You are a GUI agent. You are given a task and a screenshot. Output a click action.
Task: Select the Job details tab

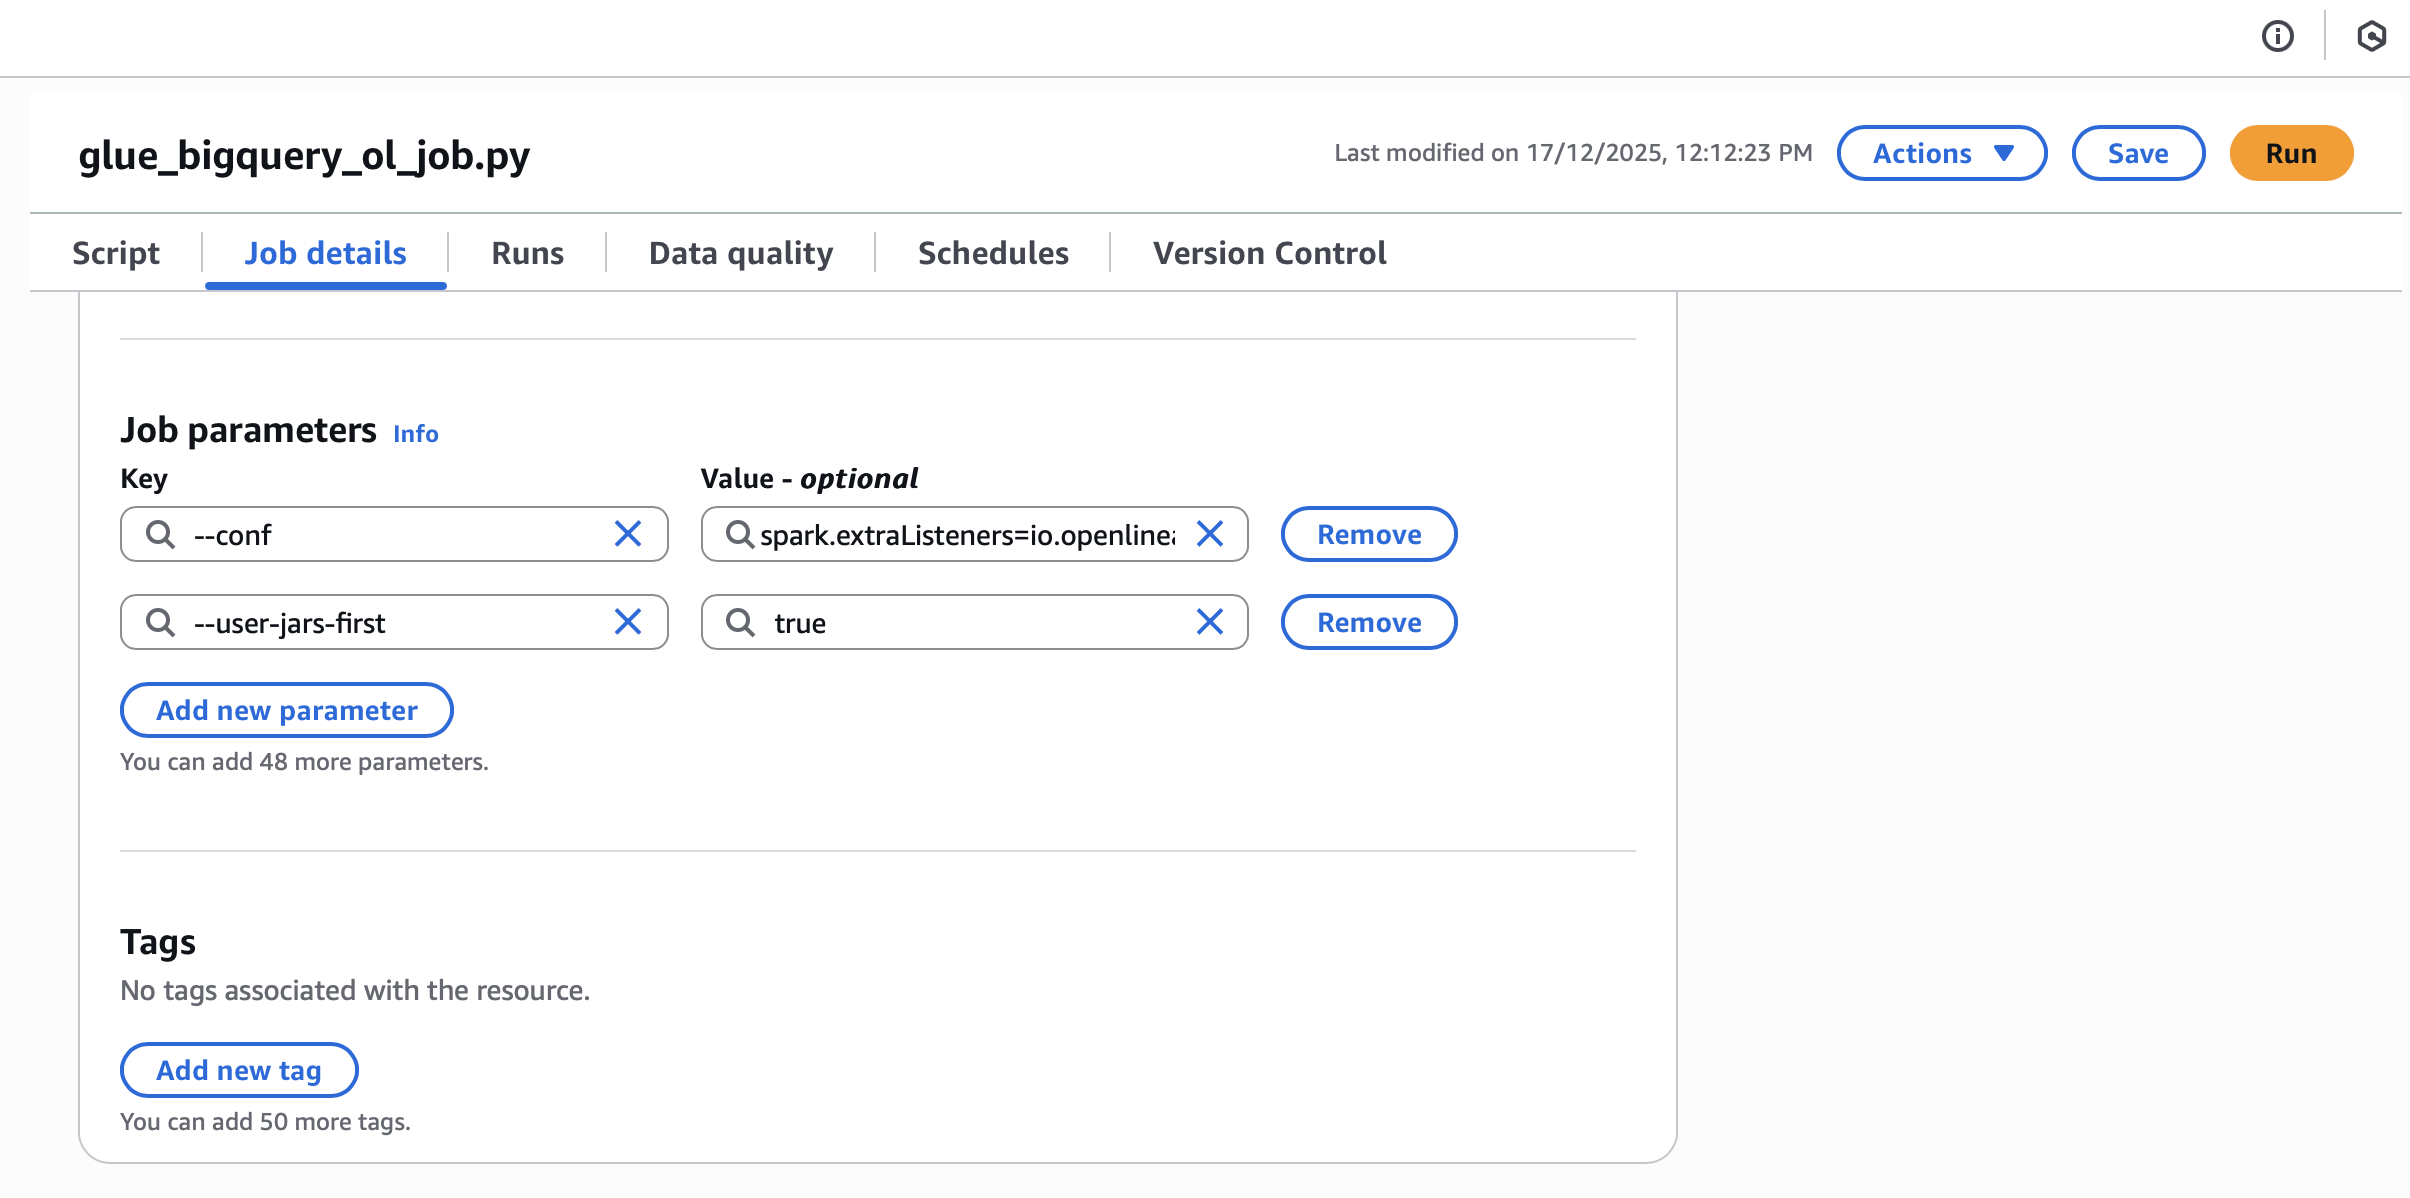pyautogui.click(x=326, y=253)
